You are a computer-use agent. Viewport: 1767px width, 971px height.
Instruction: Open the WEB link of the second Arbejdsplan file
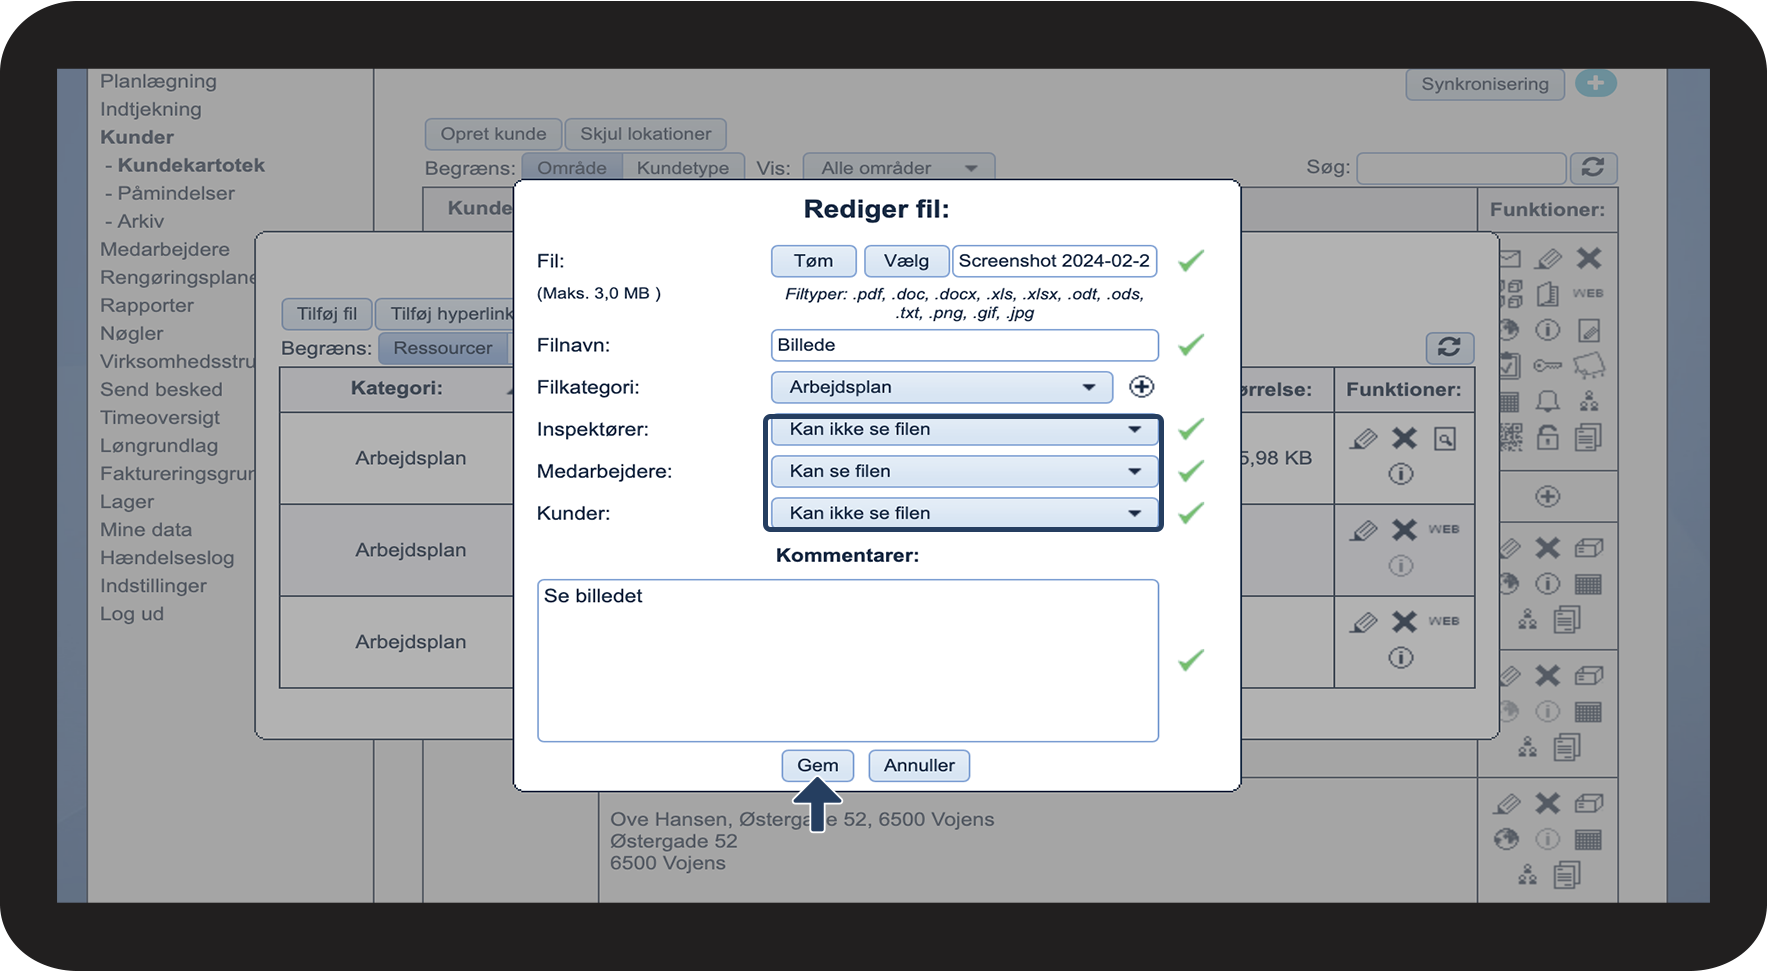pyautogui.click(x=1444, y=529)
